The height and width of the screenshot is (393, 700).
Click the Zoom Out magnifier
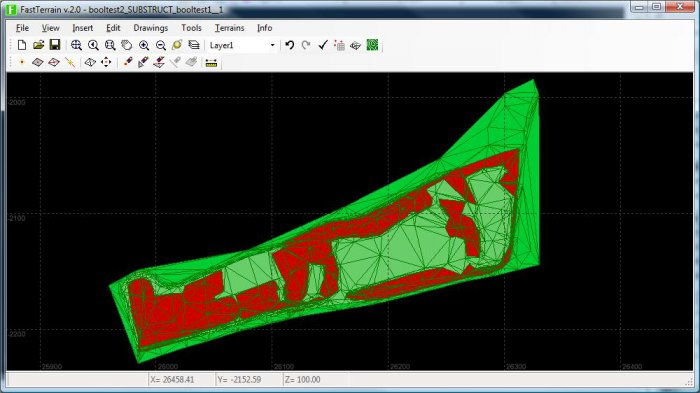point(161,45)
